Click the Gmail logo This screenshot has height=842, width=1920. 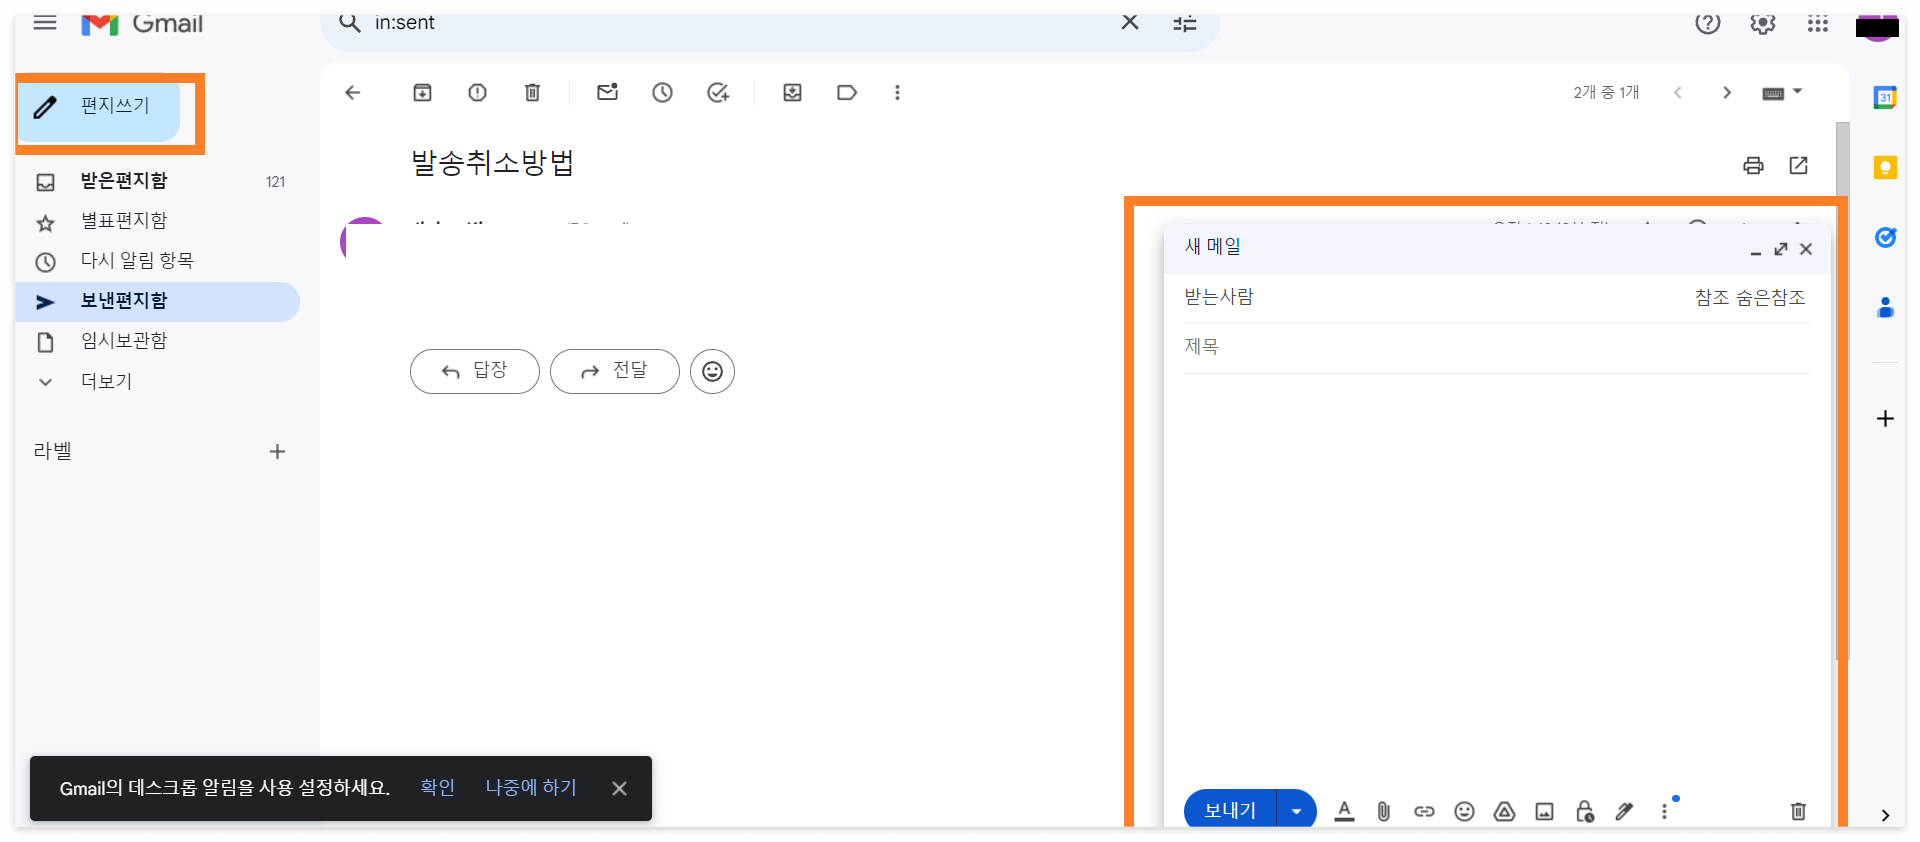point(142,23)
